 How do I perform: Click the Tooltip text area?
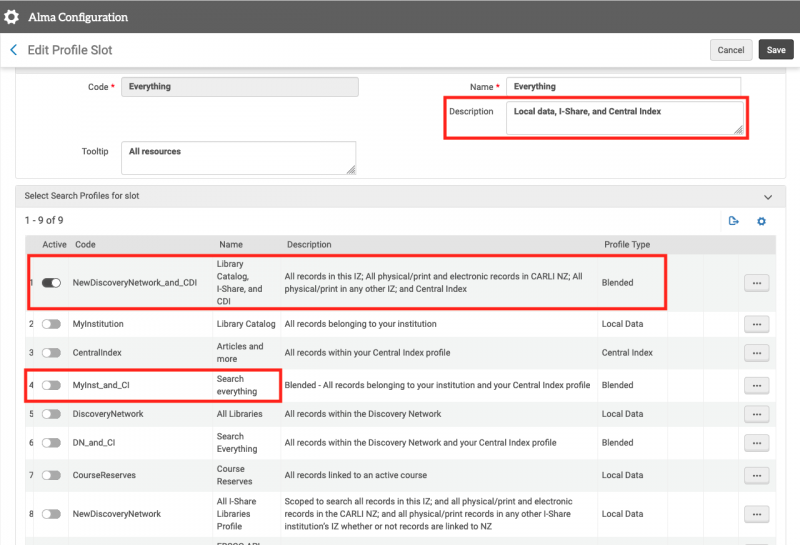238,158
